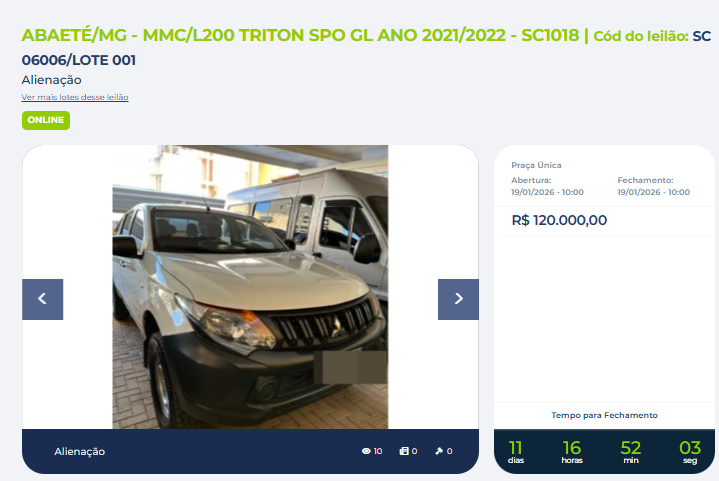Click the Abertura date text

(548, 192)
